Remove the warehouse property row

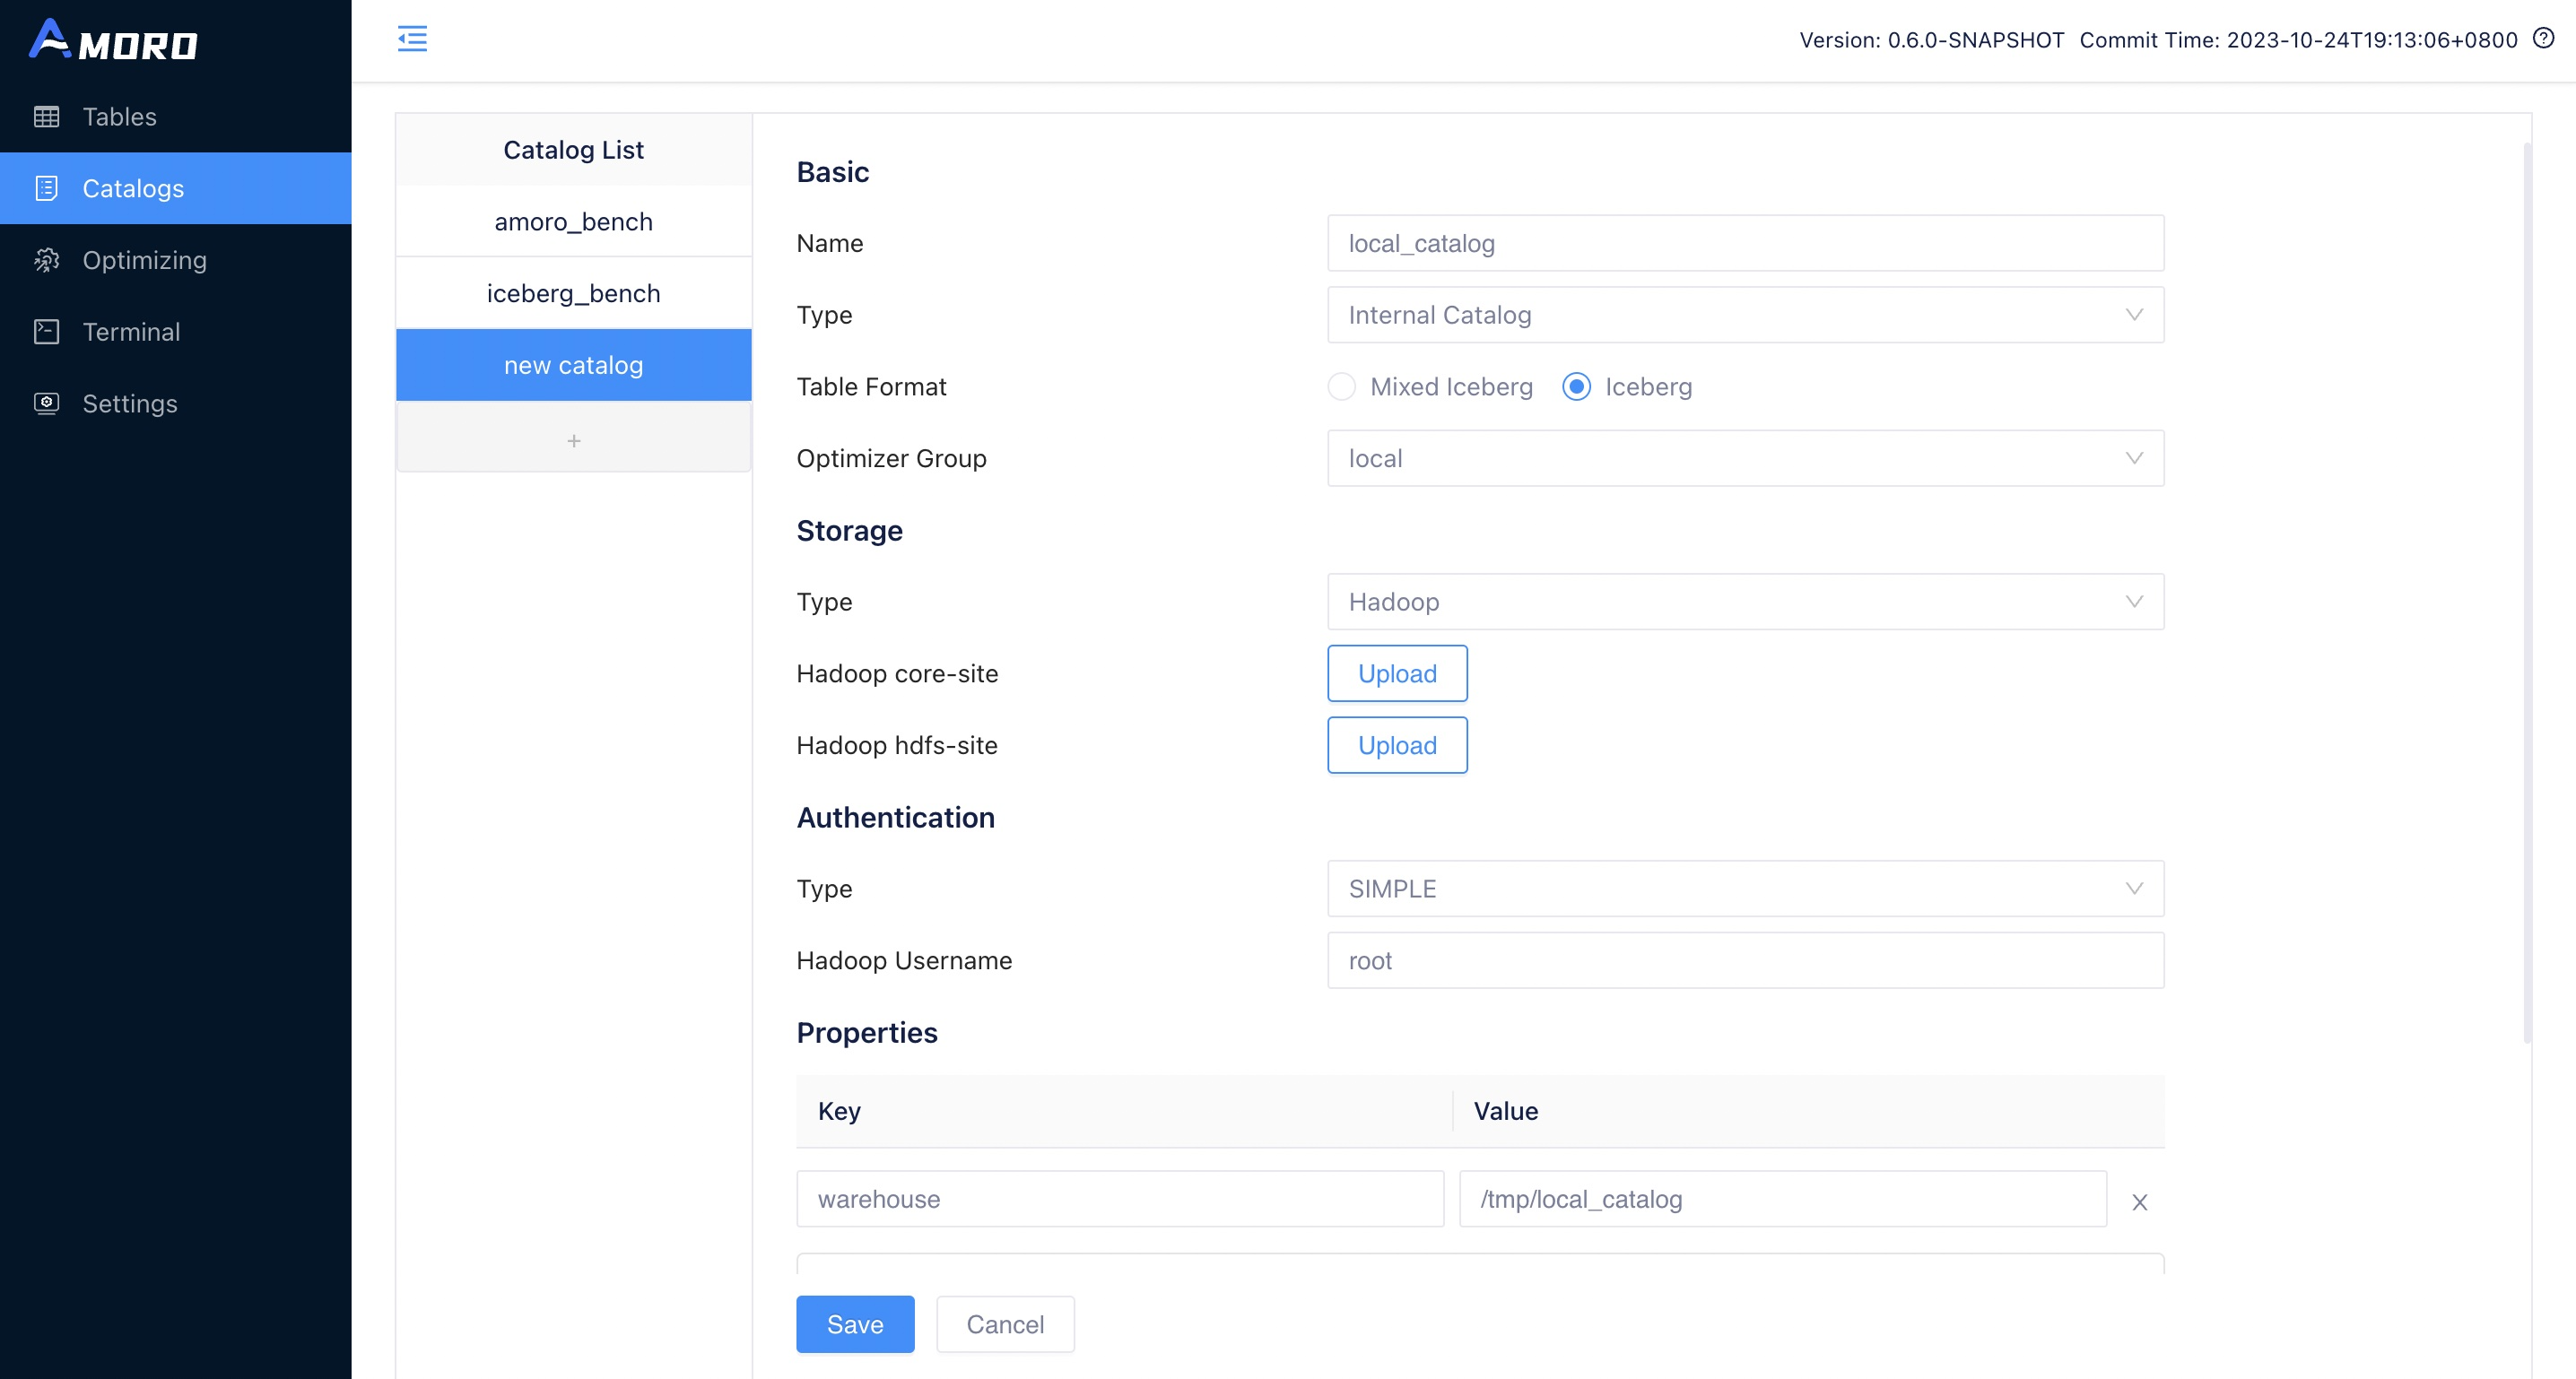(2140, 1202)
